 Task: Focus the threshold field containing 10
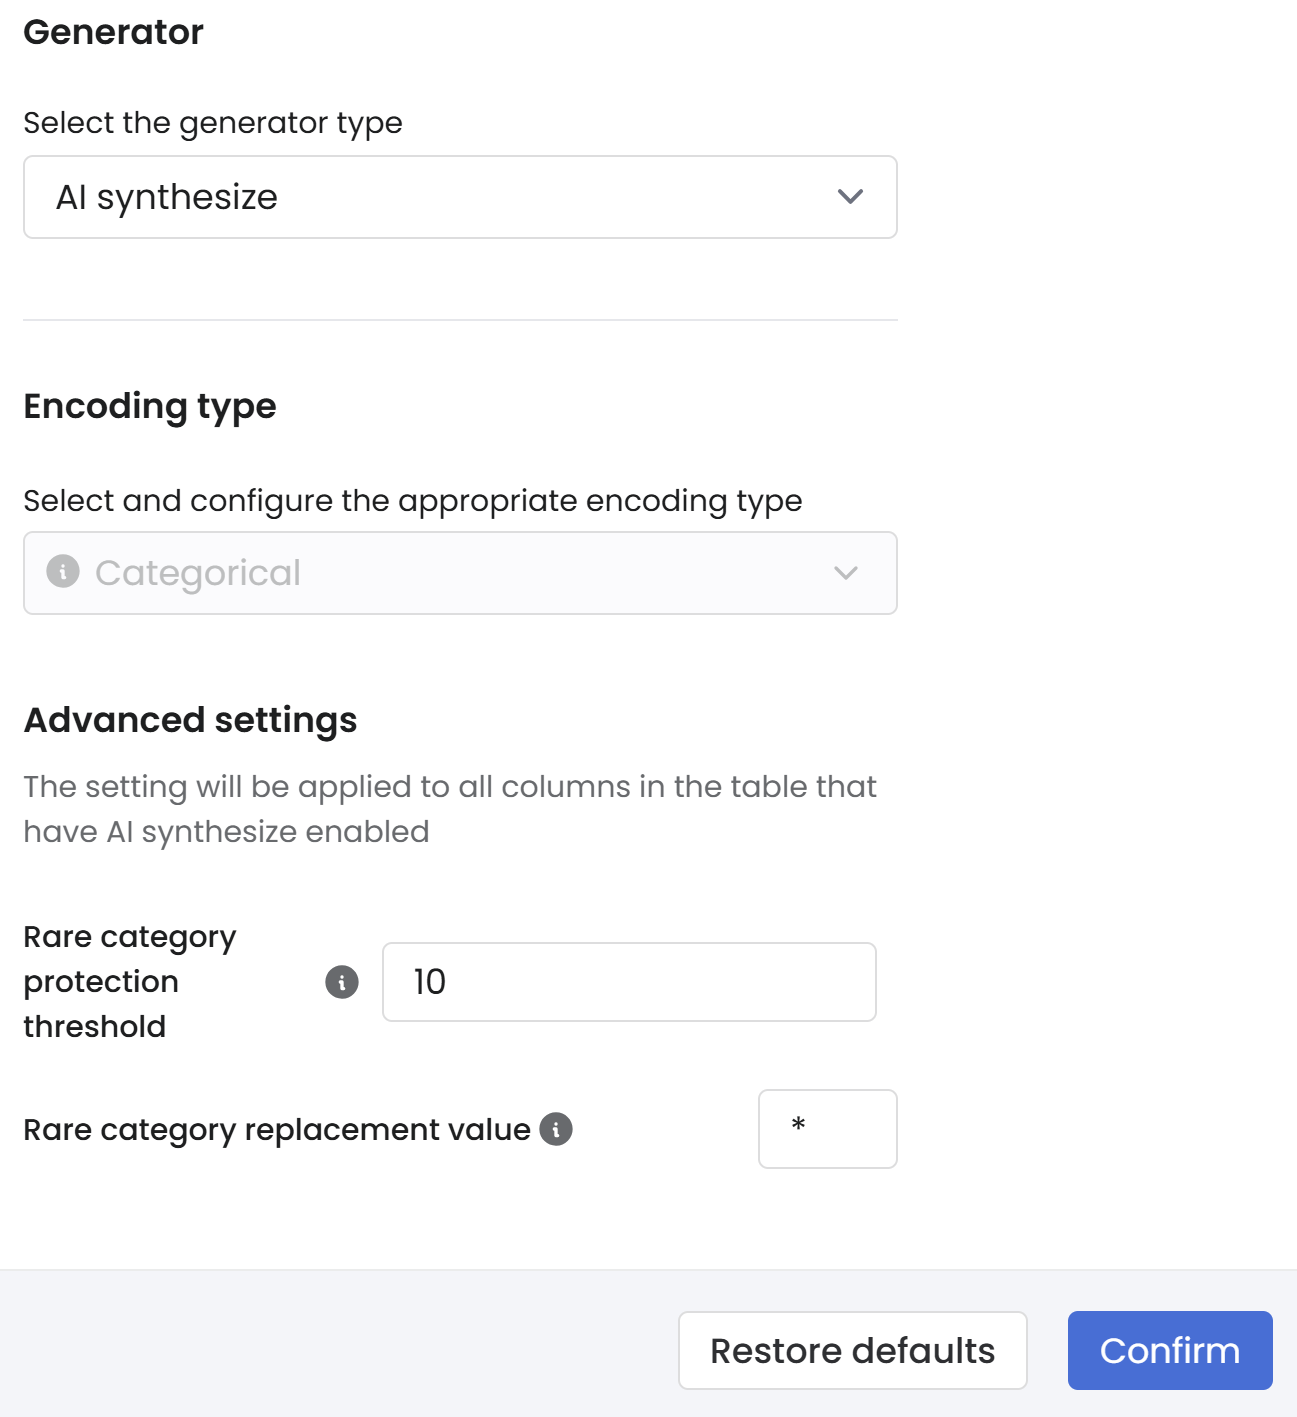pos(629,982)
